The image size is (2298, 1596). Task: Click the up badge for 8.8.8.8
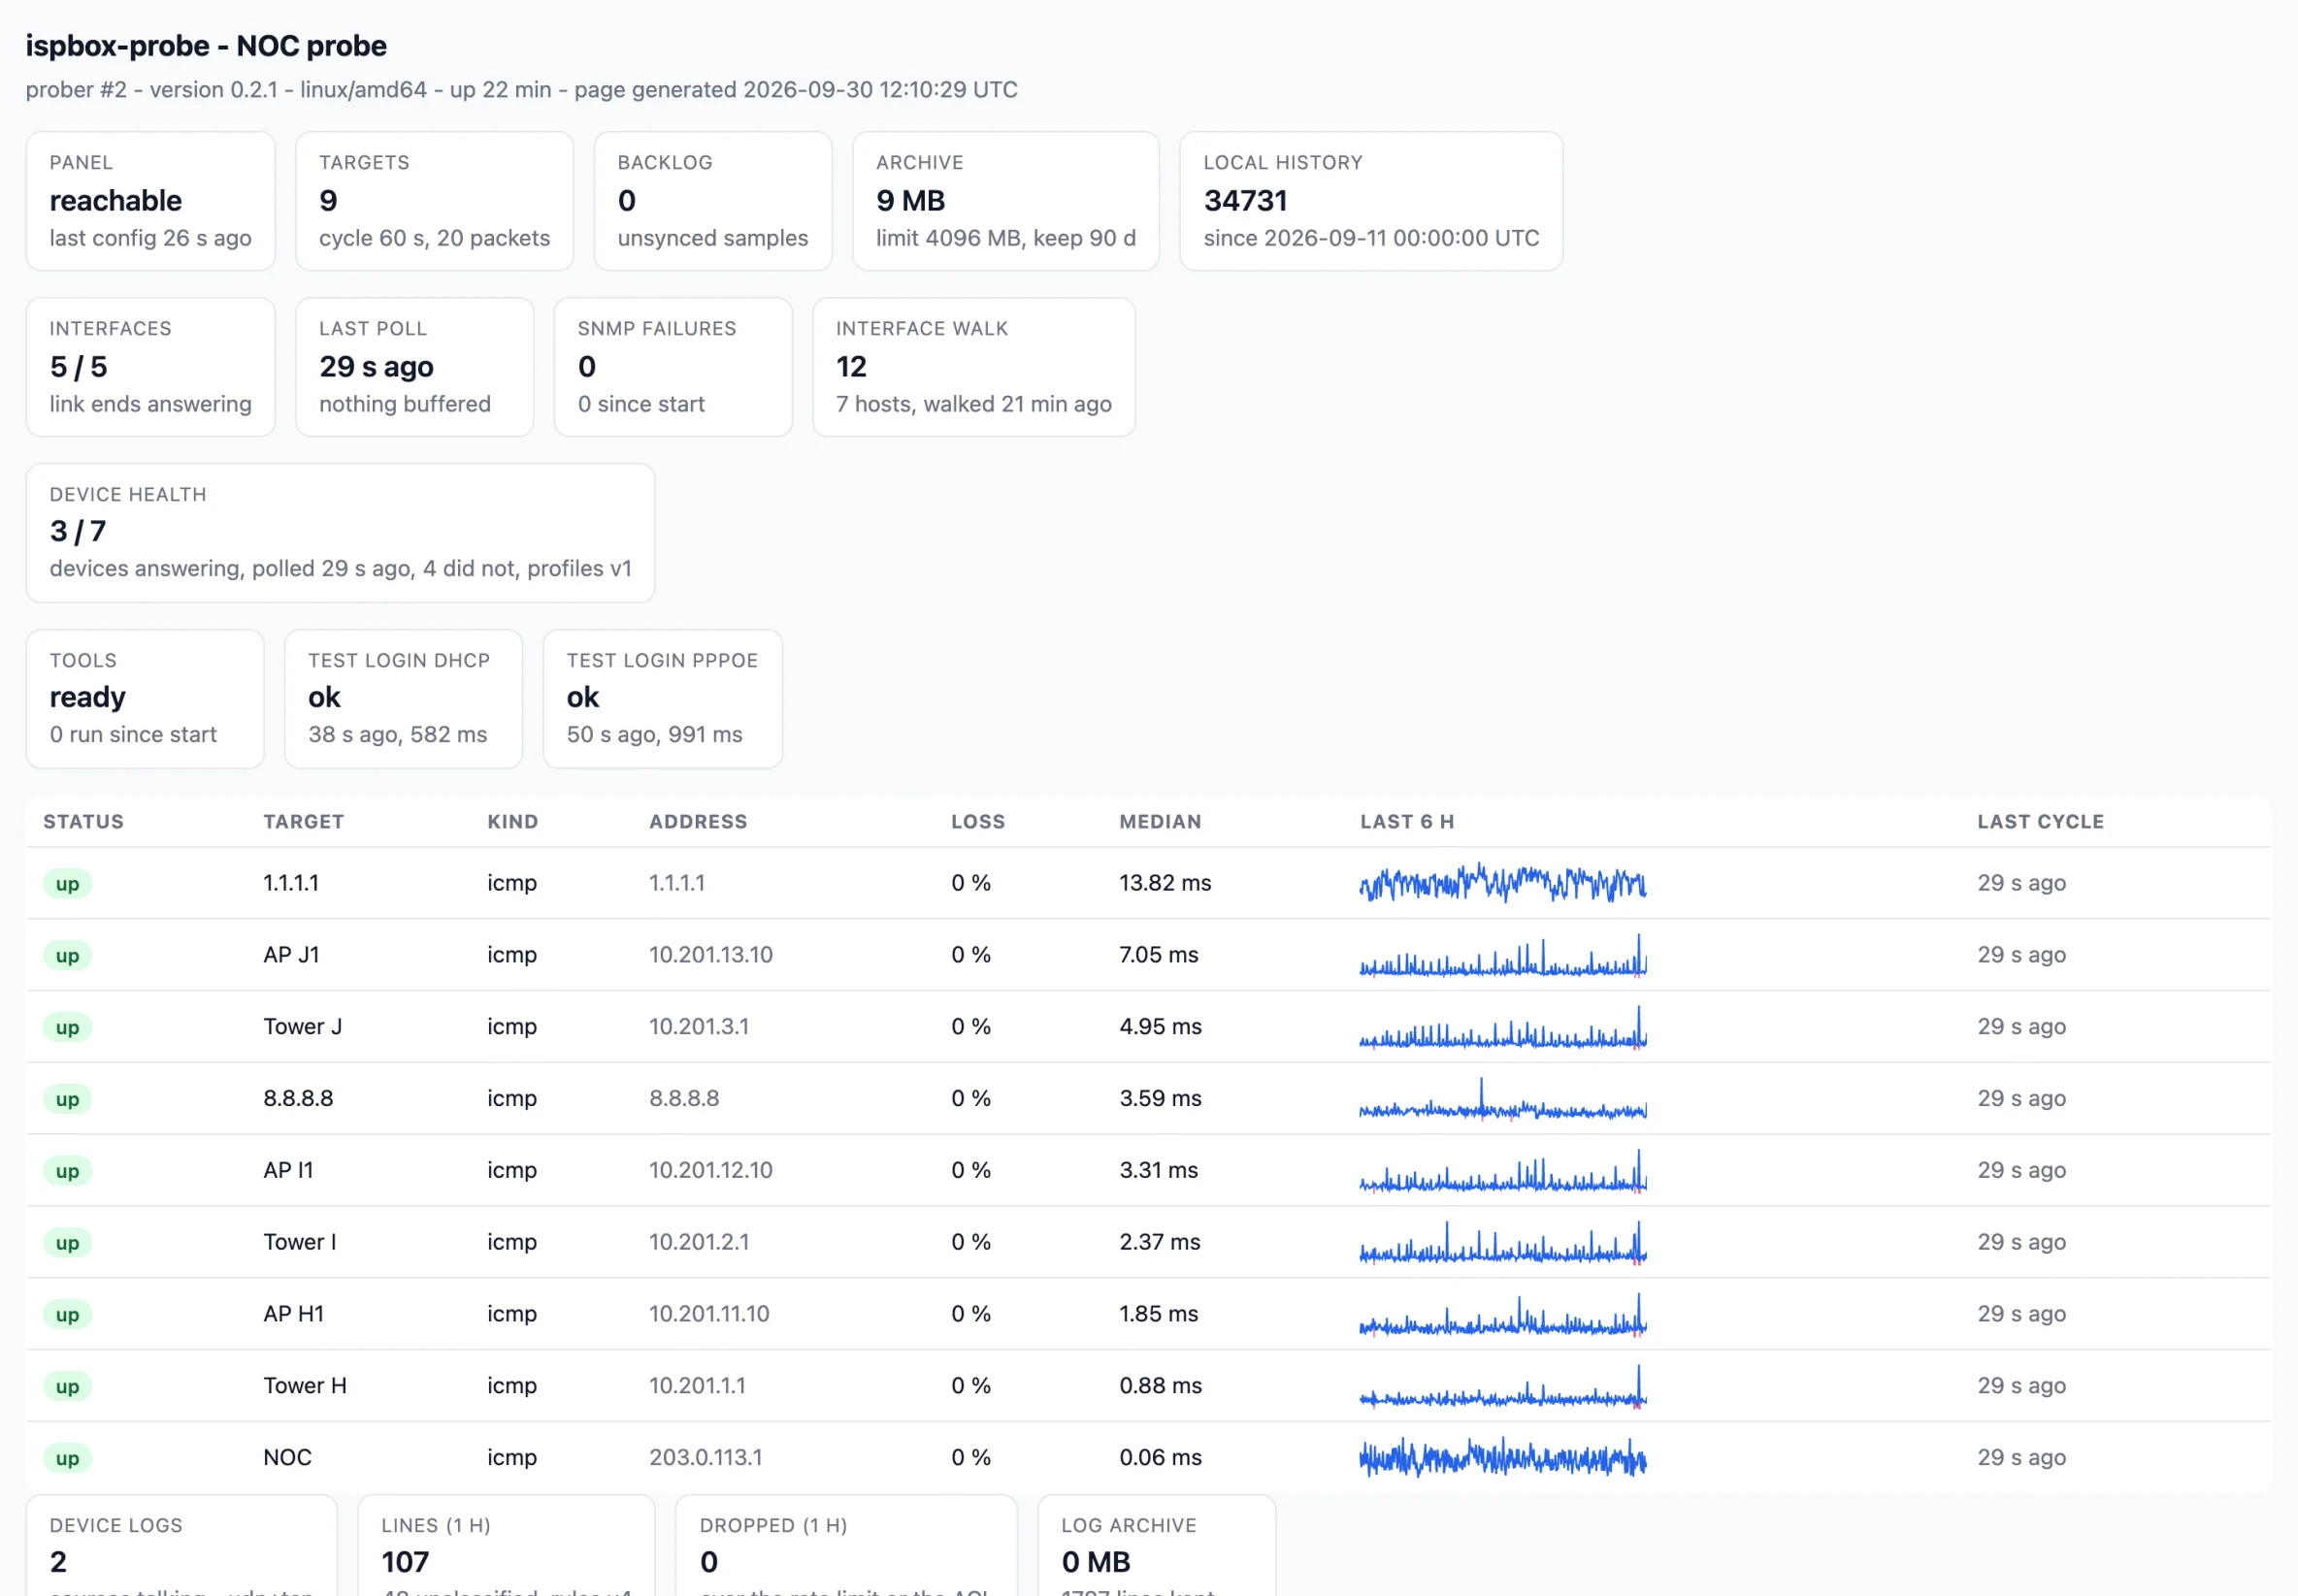point(67,1100)
